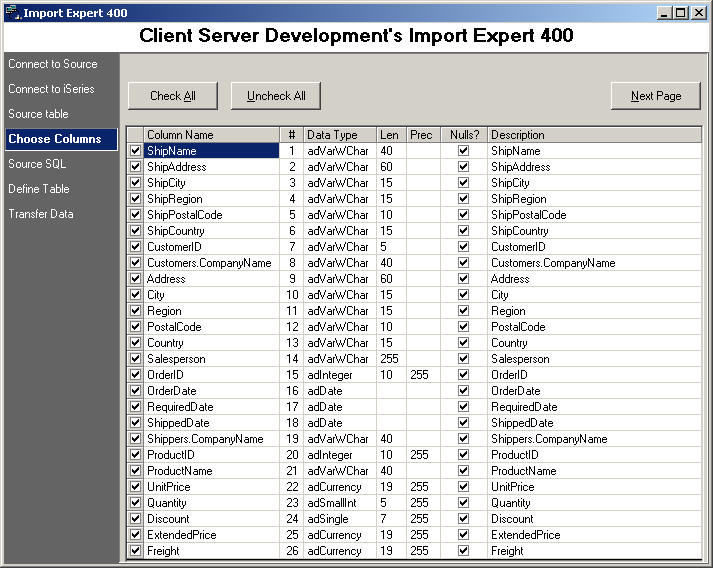Toggle the Nulls checkbox for ShipRegion

463,199
